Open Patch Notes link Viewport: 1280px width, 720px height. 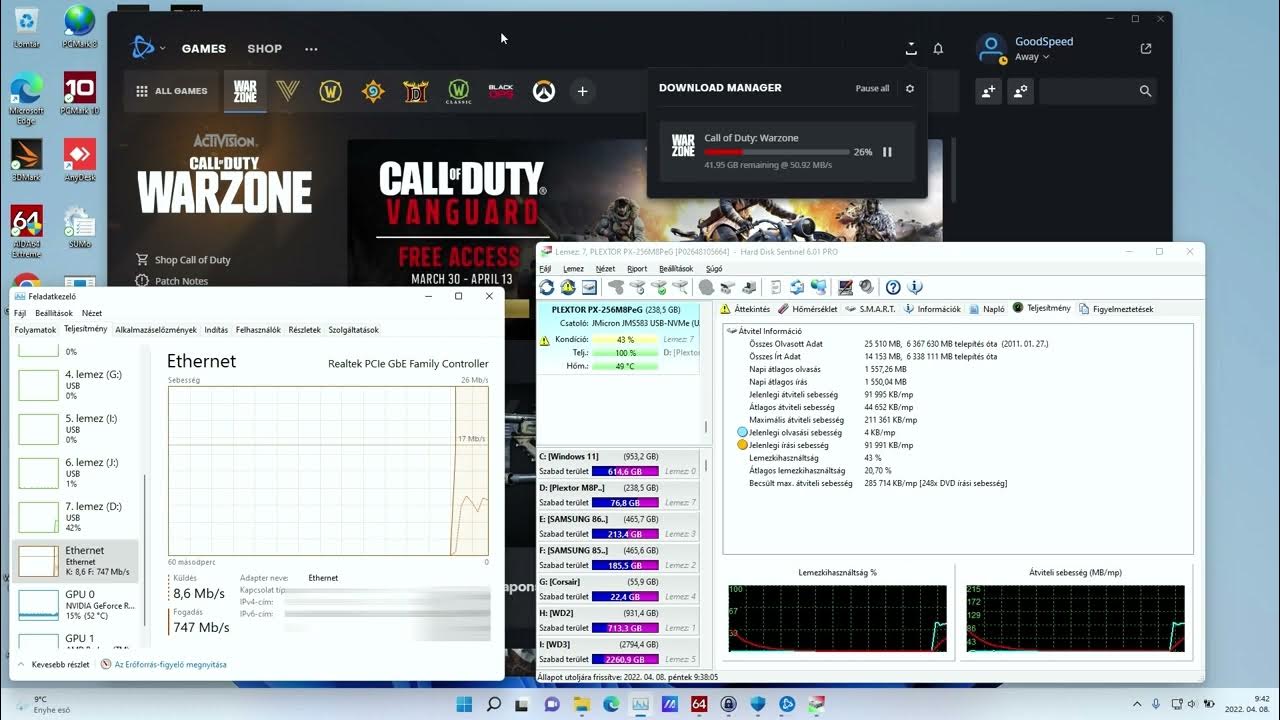[172, 281]
